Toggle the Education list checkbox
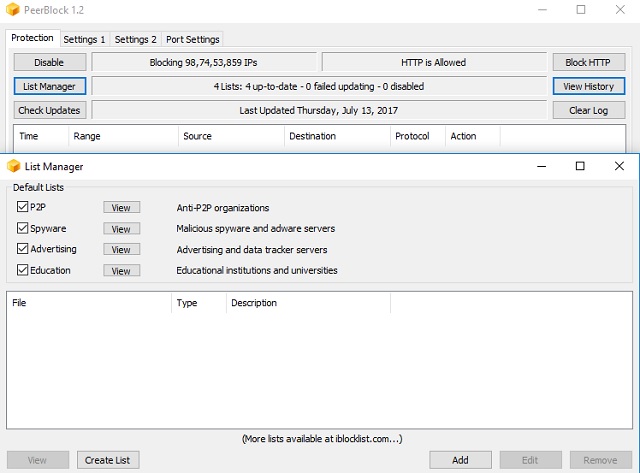Screen dimensions: 640x473 [x=23, y=270]
